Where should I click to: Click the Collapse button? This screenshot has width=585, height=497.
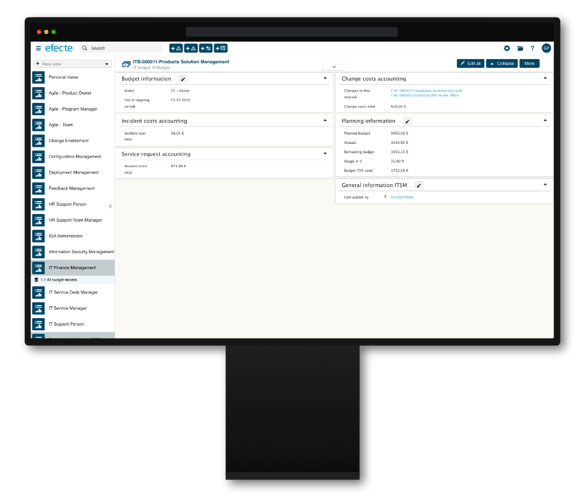(502, 63)
